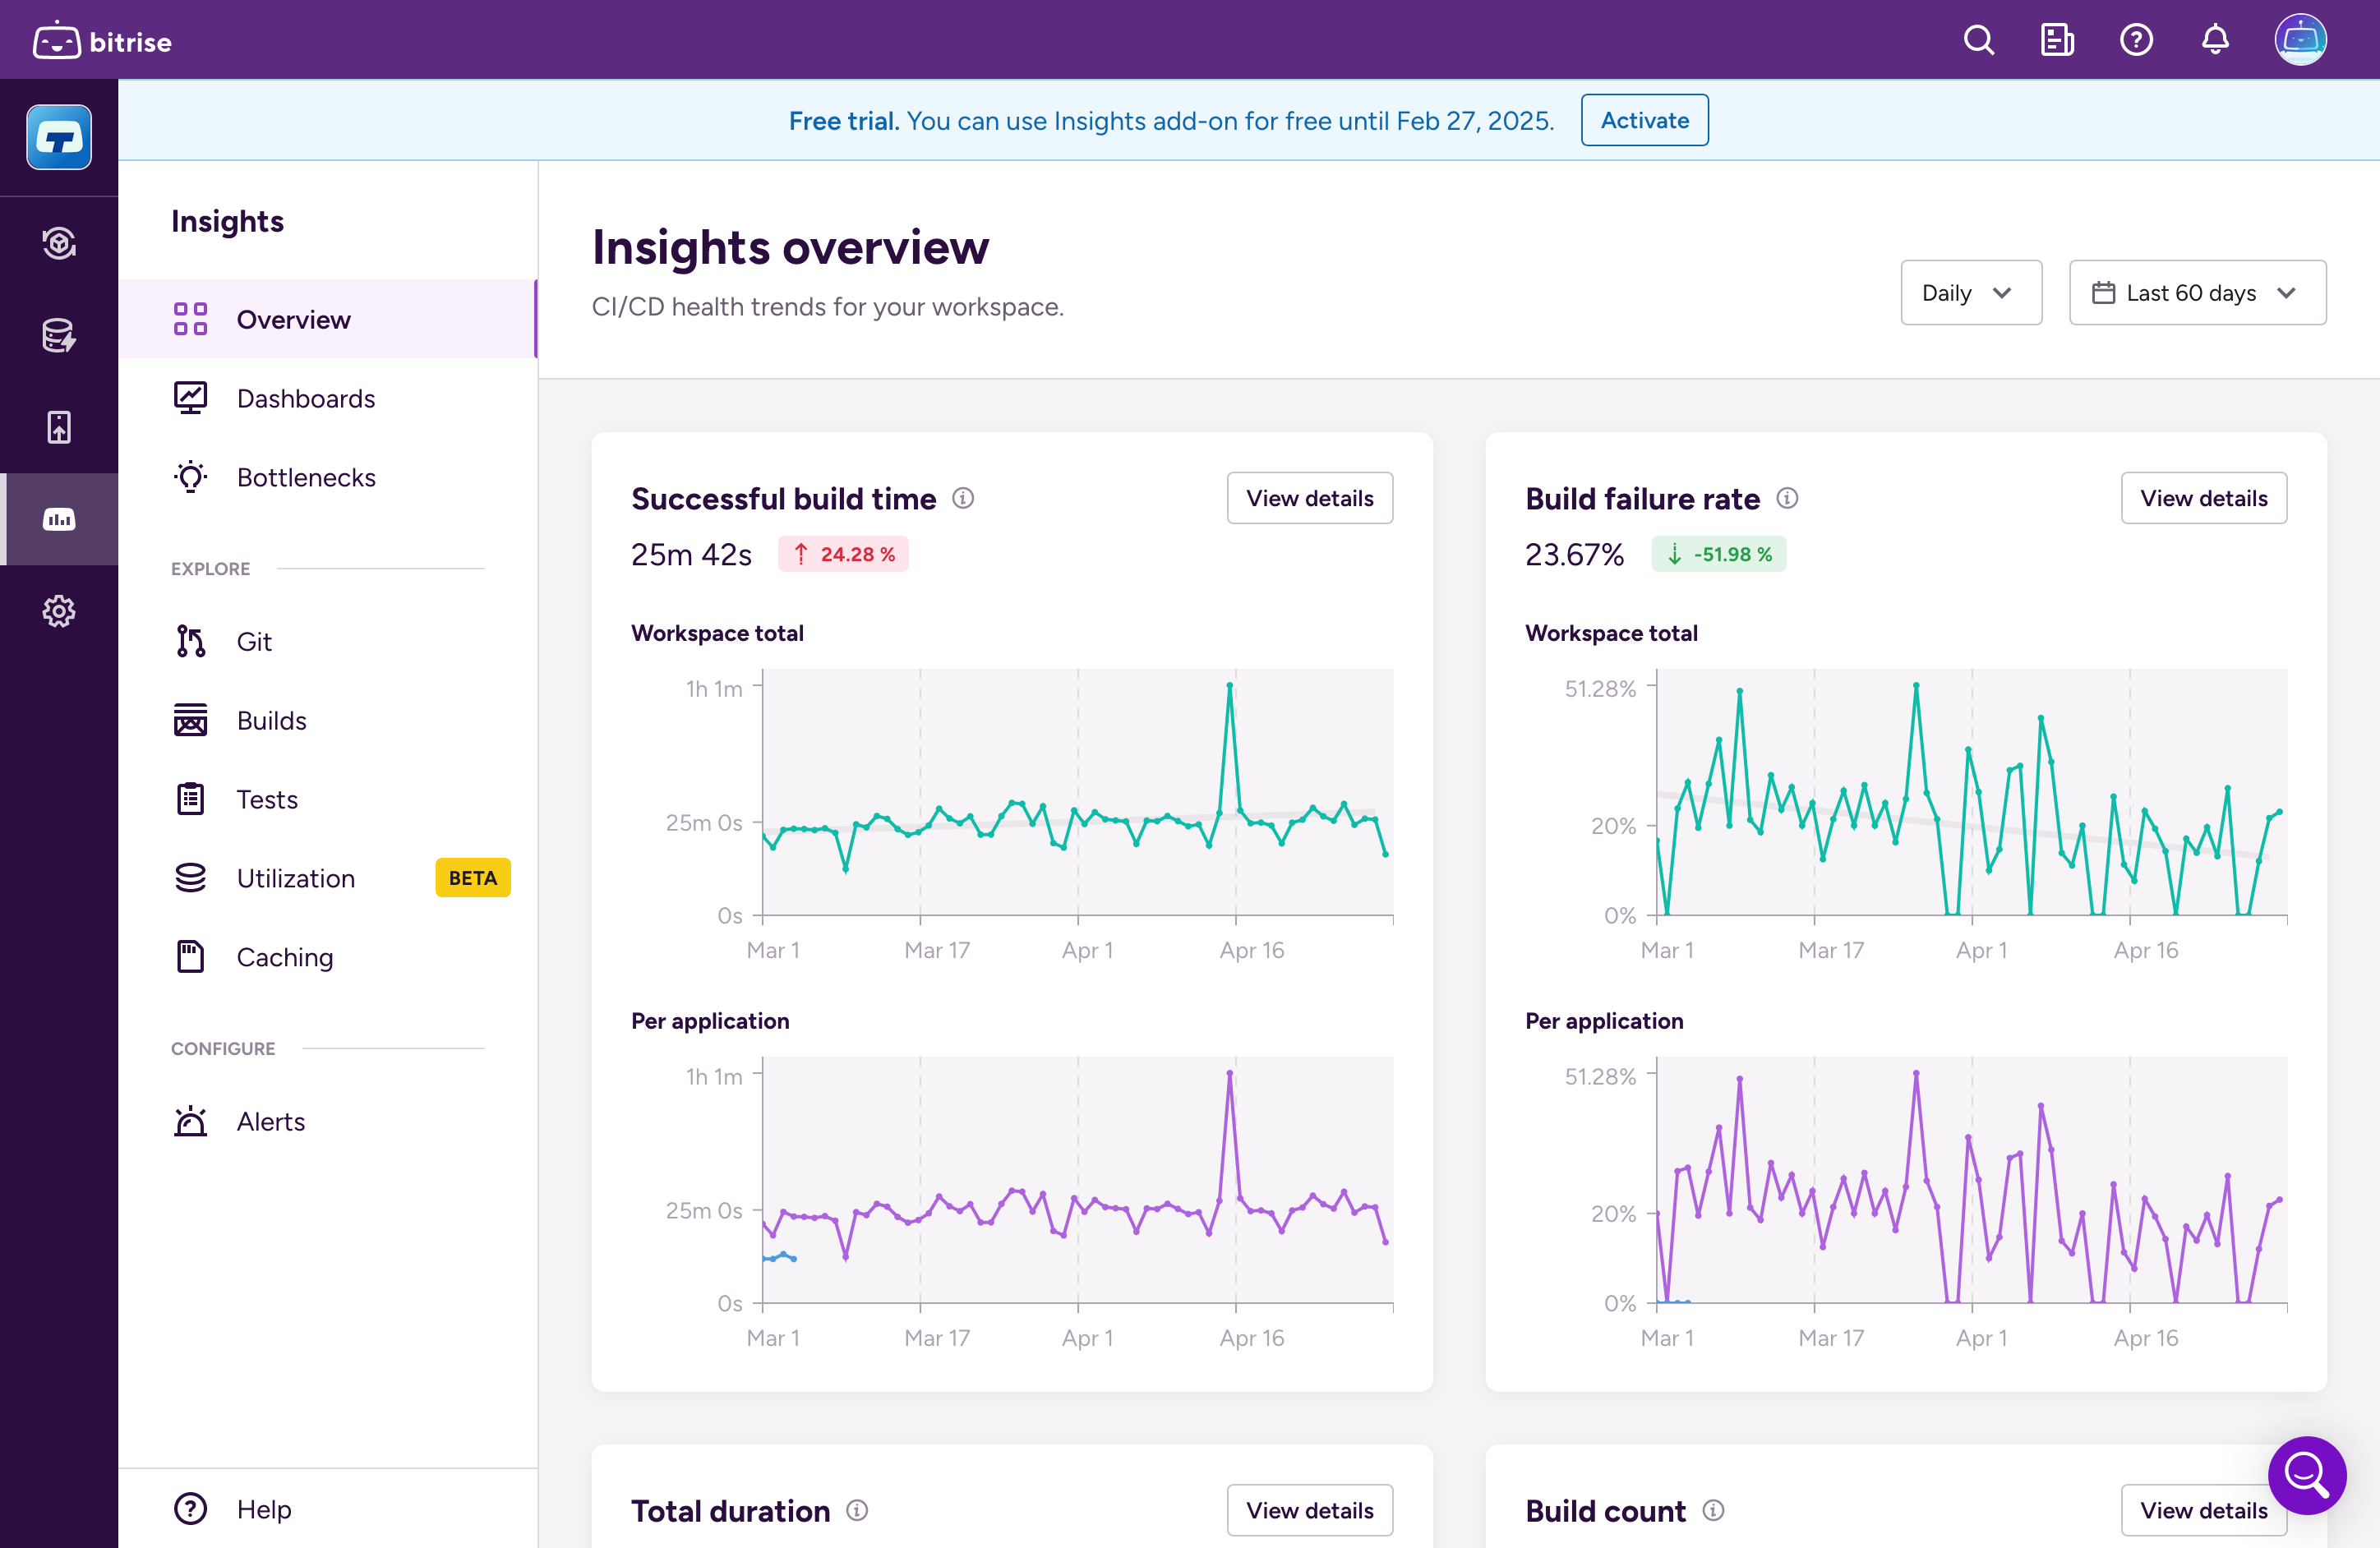The height and width of the screenshot is (1548, 2380).
Task: Open the Last 60 days date range dropdown
Action: [x=2197, y=293]
